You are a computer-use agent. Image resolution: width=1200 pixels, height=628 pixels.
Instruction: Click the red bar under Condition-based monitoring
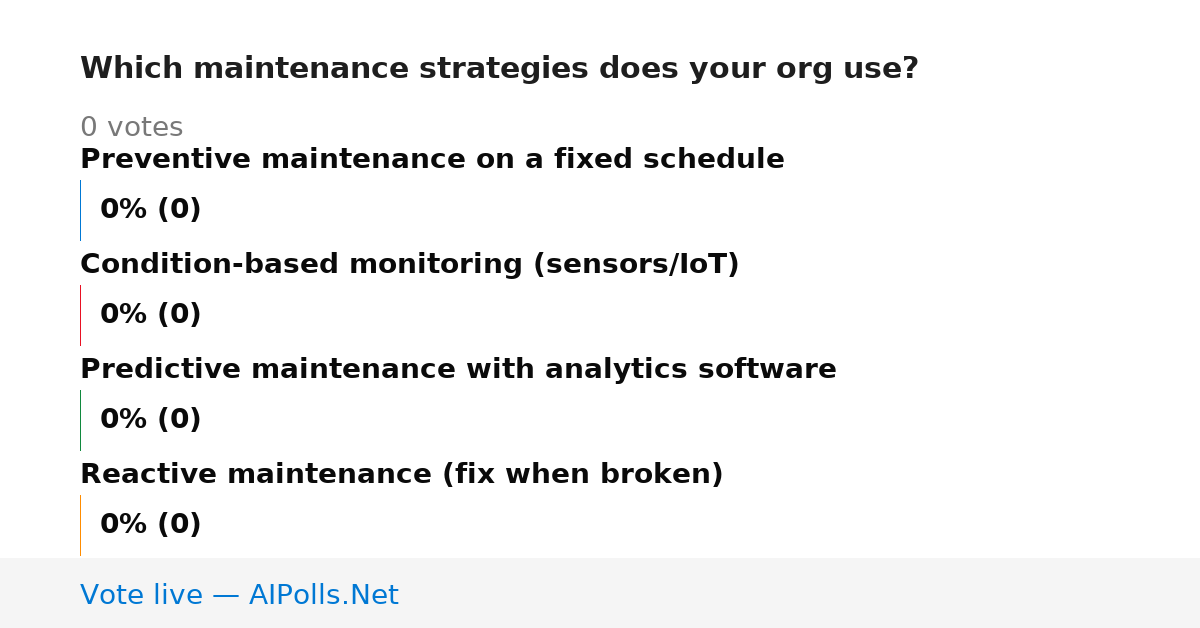[80, 315]
